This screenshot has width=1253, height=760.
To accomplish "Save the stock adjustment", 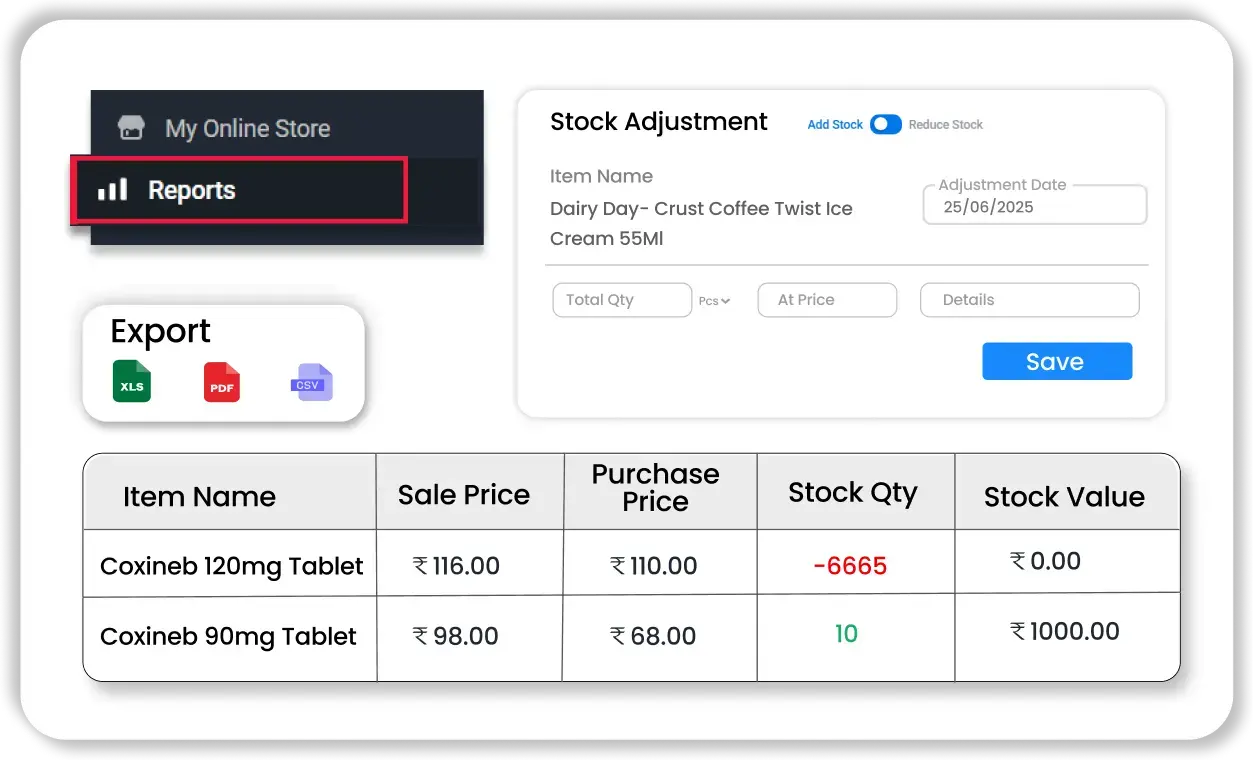I will click(1057, 361).
